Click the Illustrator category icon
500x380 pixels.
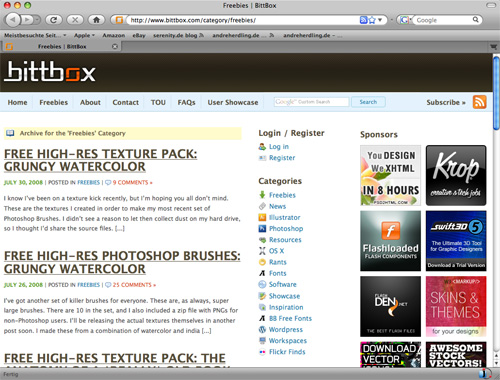point(262,217)
